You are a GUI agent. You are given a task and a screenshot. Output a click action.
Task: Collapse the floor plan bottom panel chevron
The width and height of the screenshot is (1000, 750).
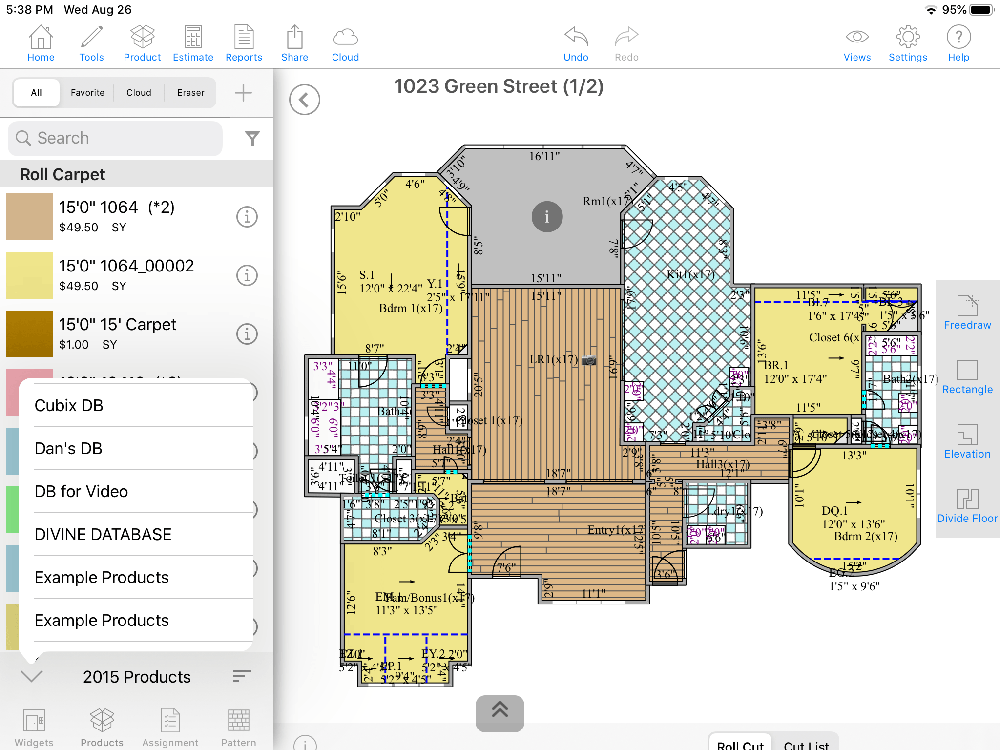[x=499, y=713]
